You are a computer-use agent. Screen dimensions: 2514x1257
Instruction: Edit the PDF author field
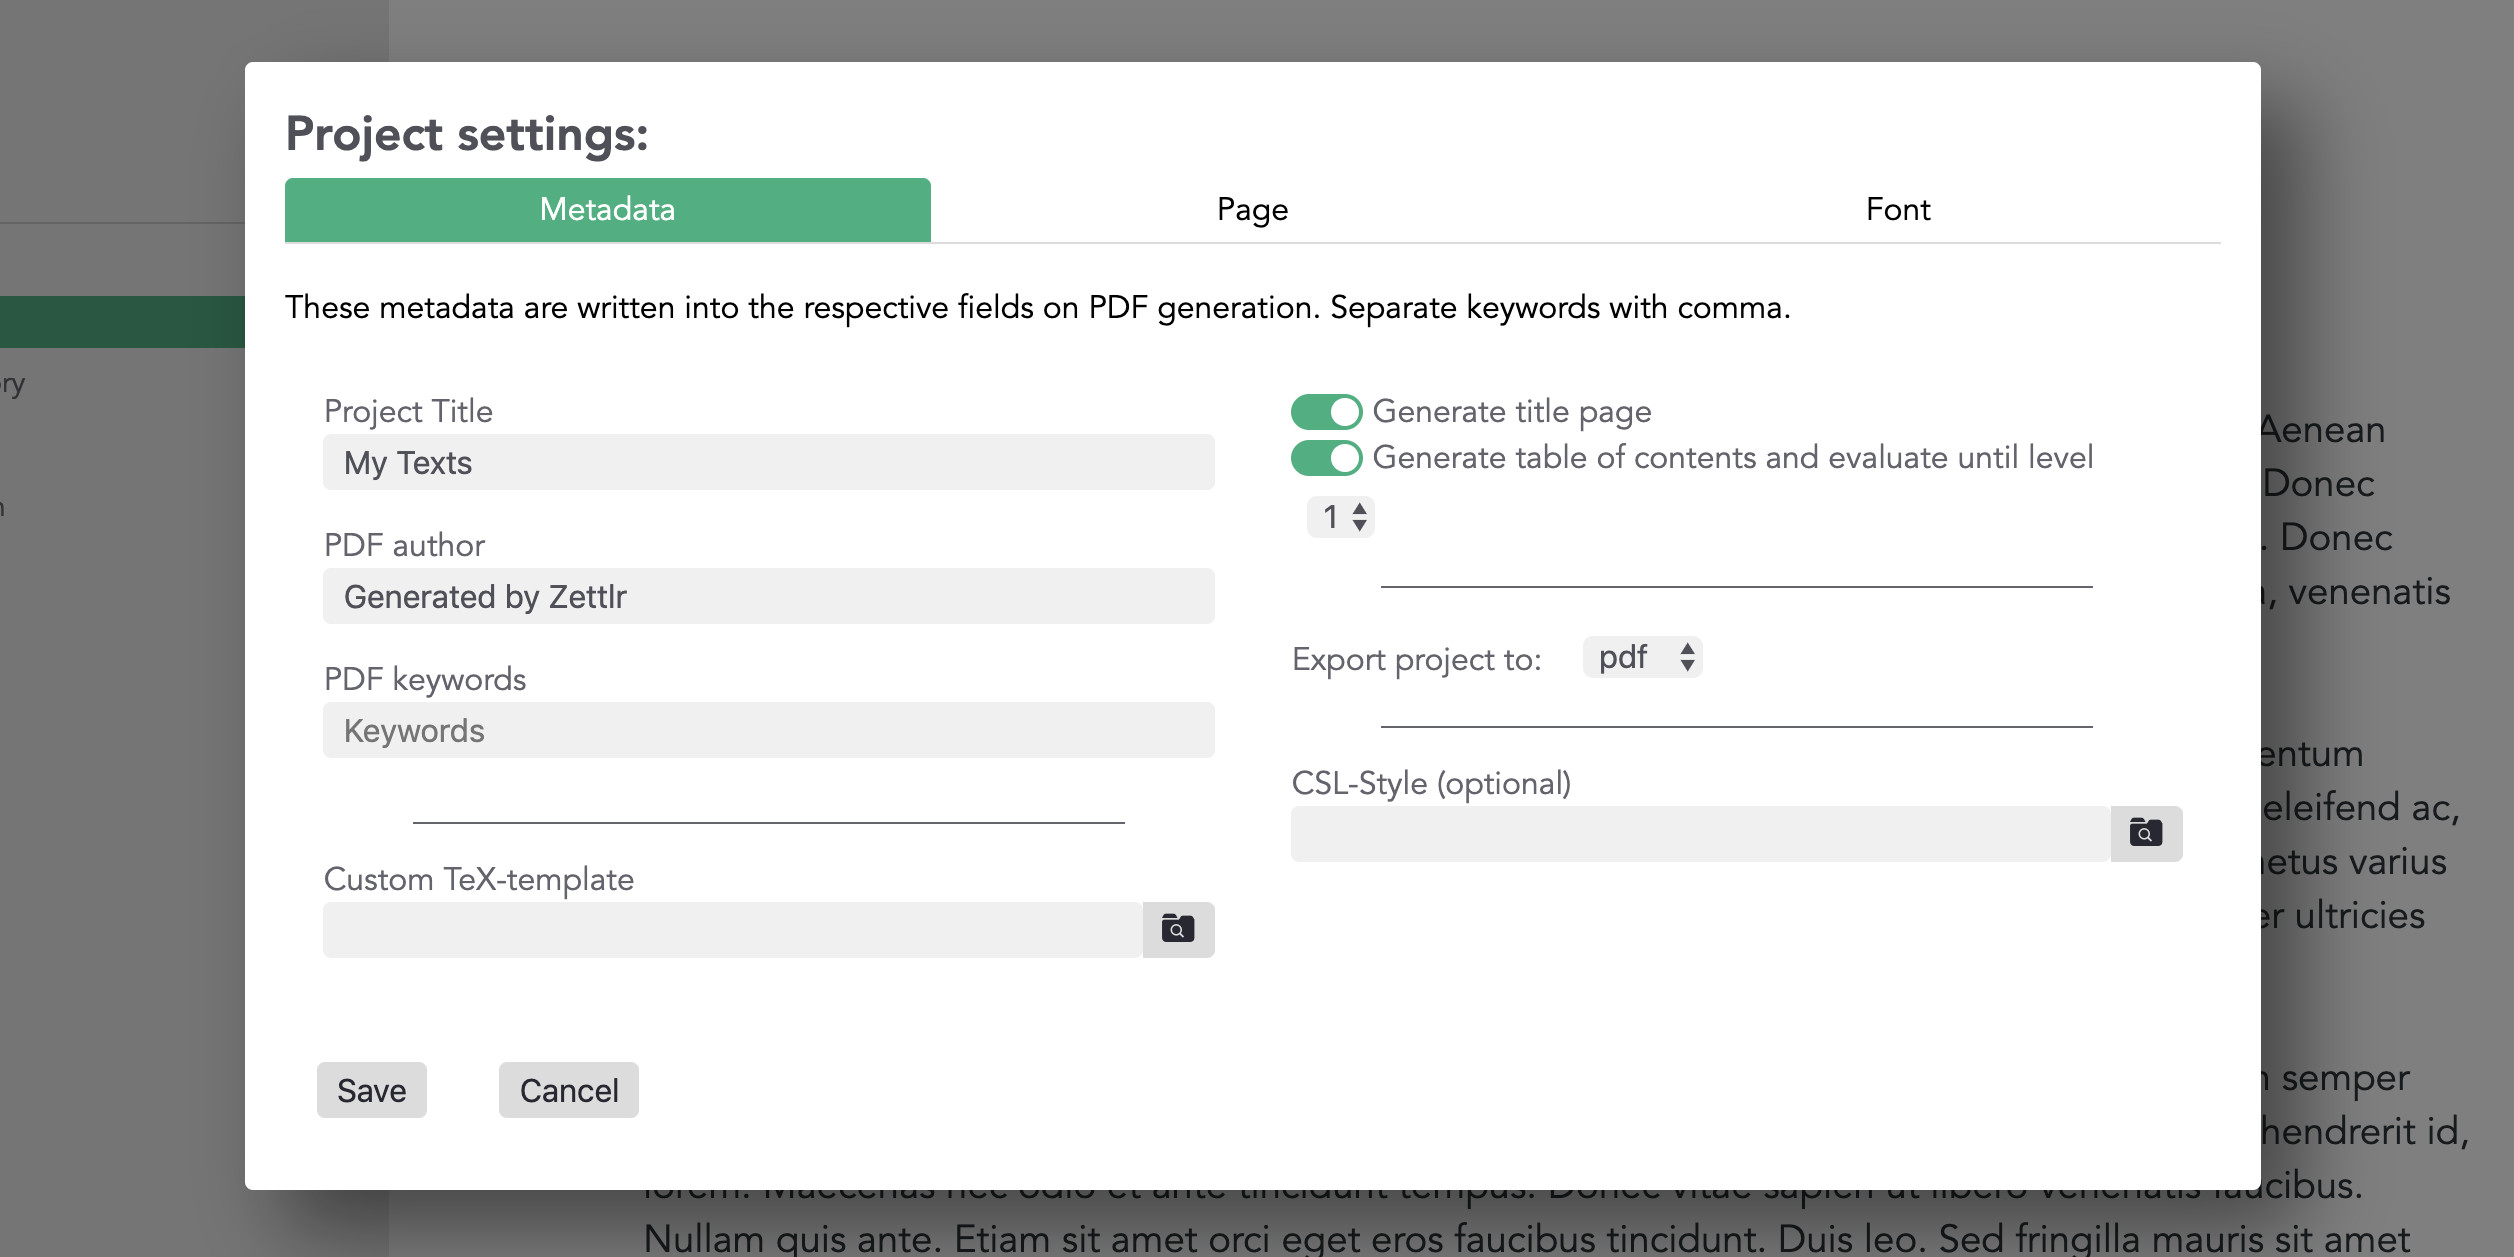point(769,596)
